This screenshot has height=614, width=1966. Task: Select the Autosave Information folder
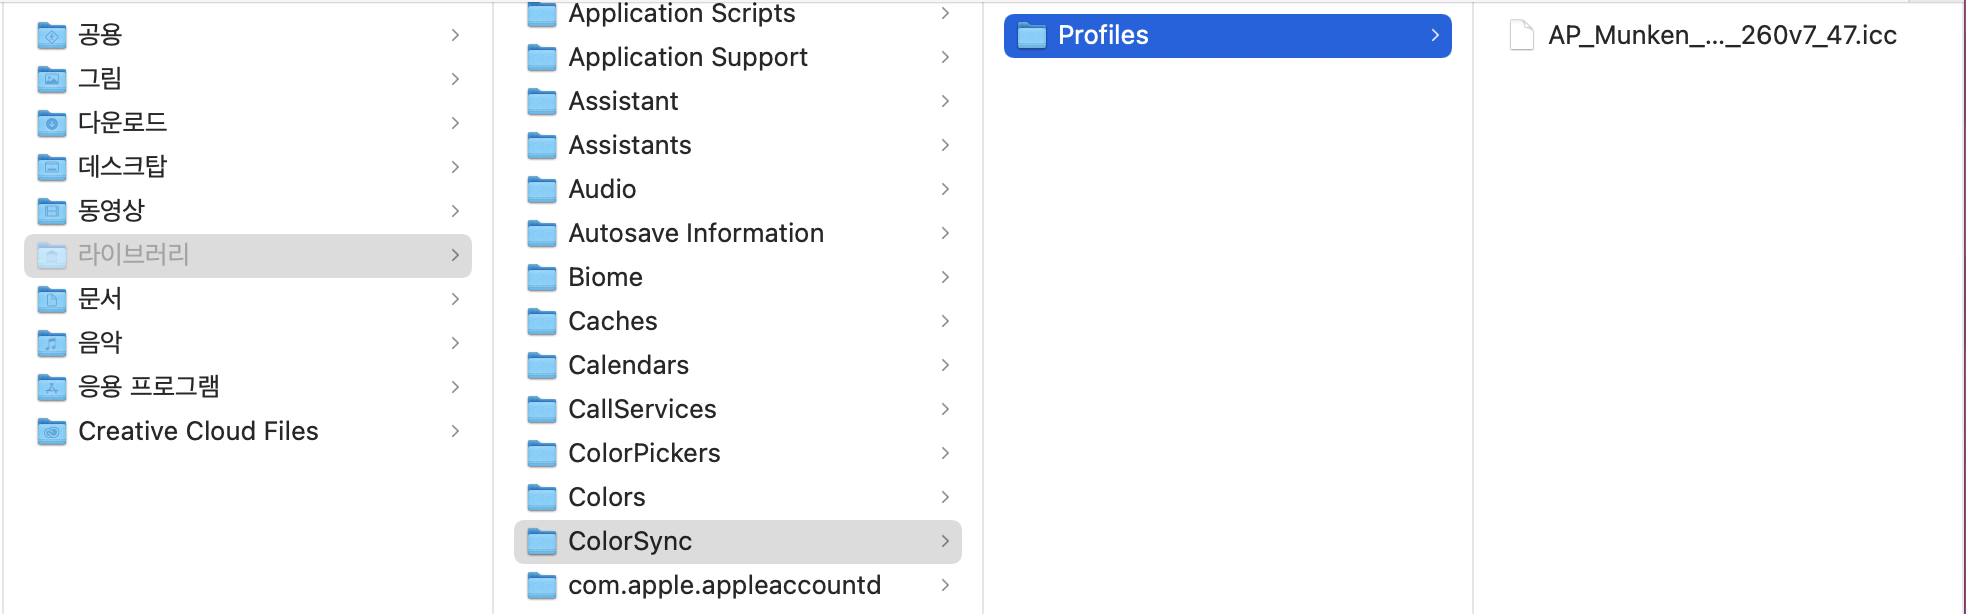(x=695, y=233)
